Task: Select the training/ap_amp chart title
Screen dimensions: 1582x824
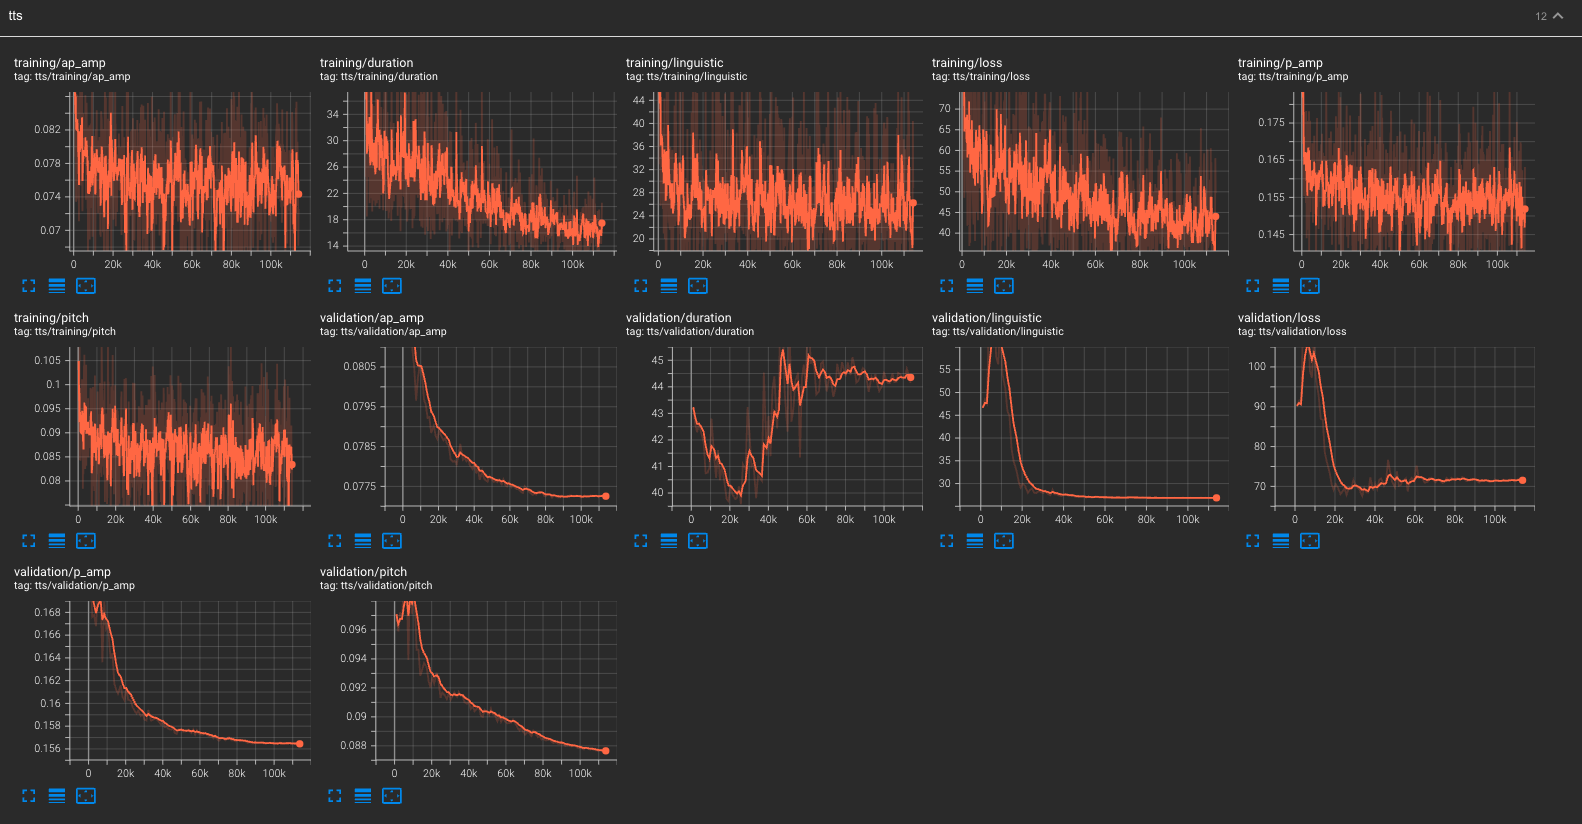Action: 59,63
